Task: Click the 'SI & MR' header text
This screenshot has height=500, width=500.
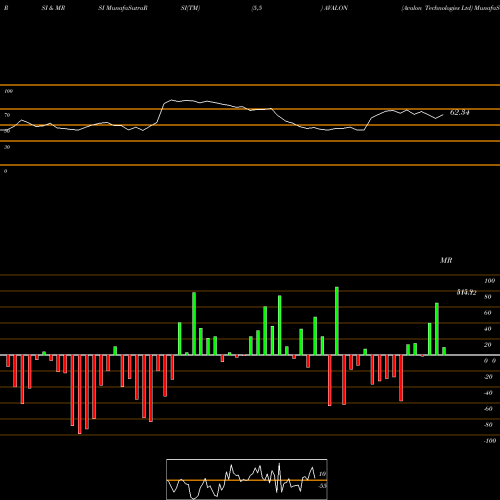Action: 53,8
